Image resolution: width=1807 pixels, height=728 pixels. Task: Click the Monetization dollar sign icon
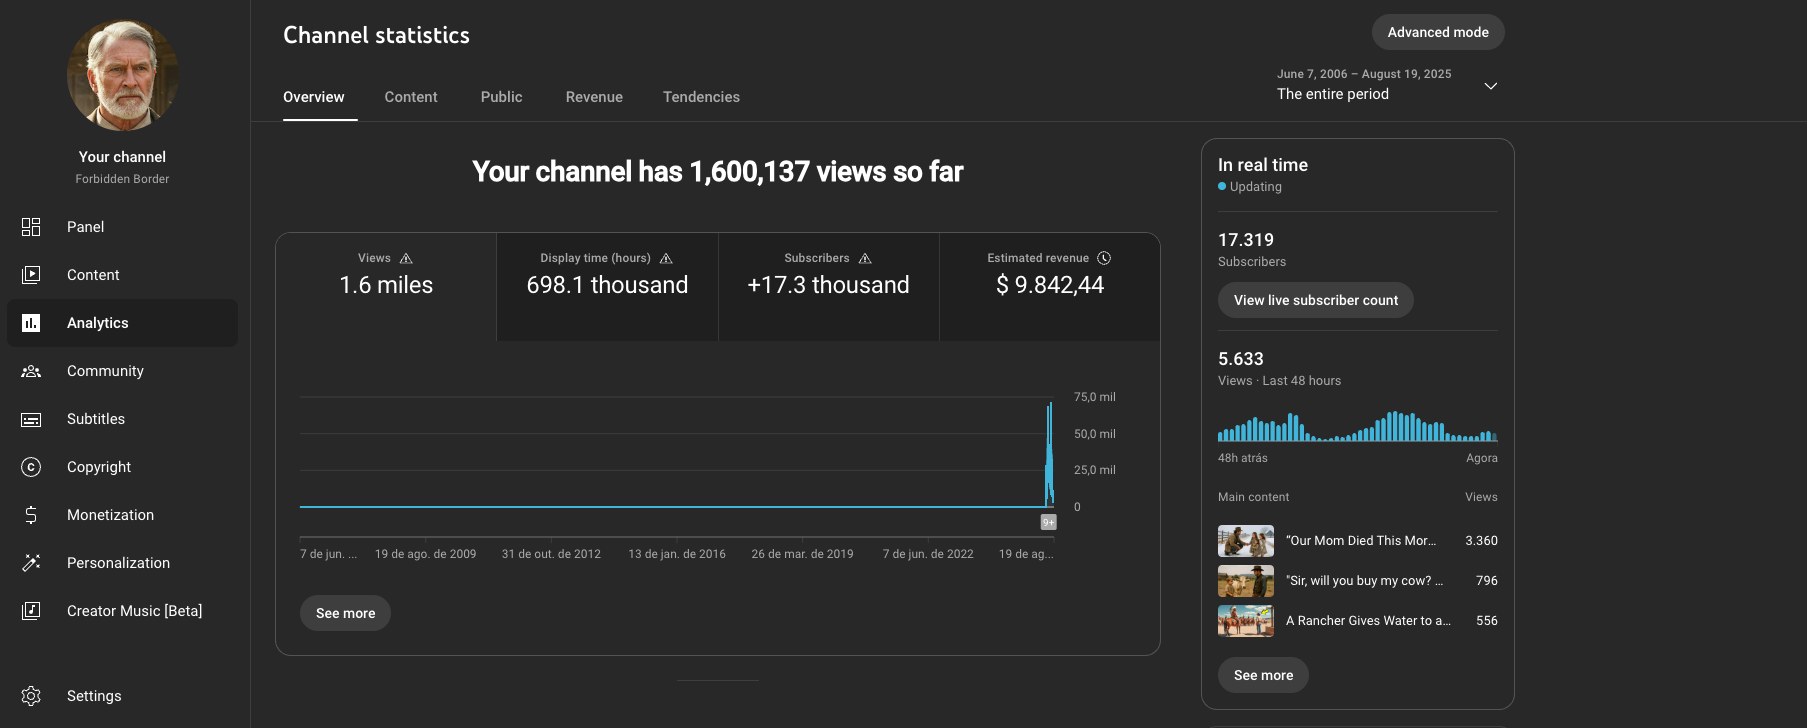[31, 515]
